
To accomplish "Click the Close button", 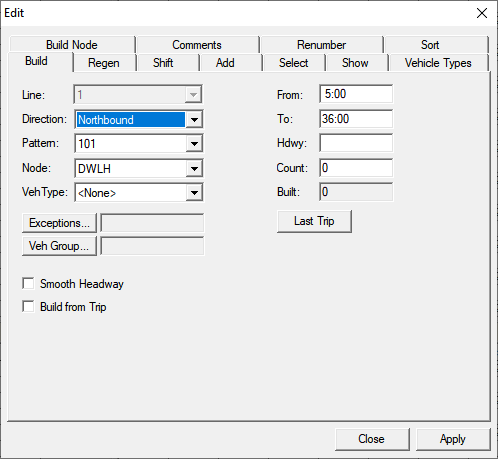I will point(372,439).
